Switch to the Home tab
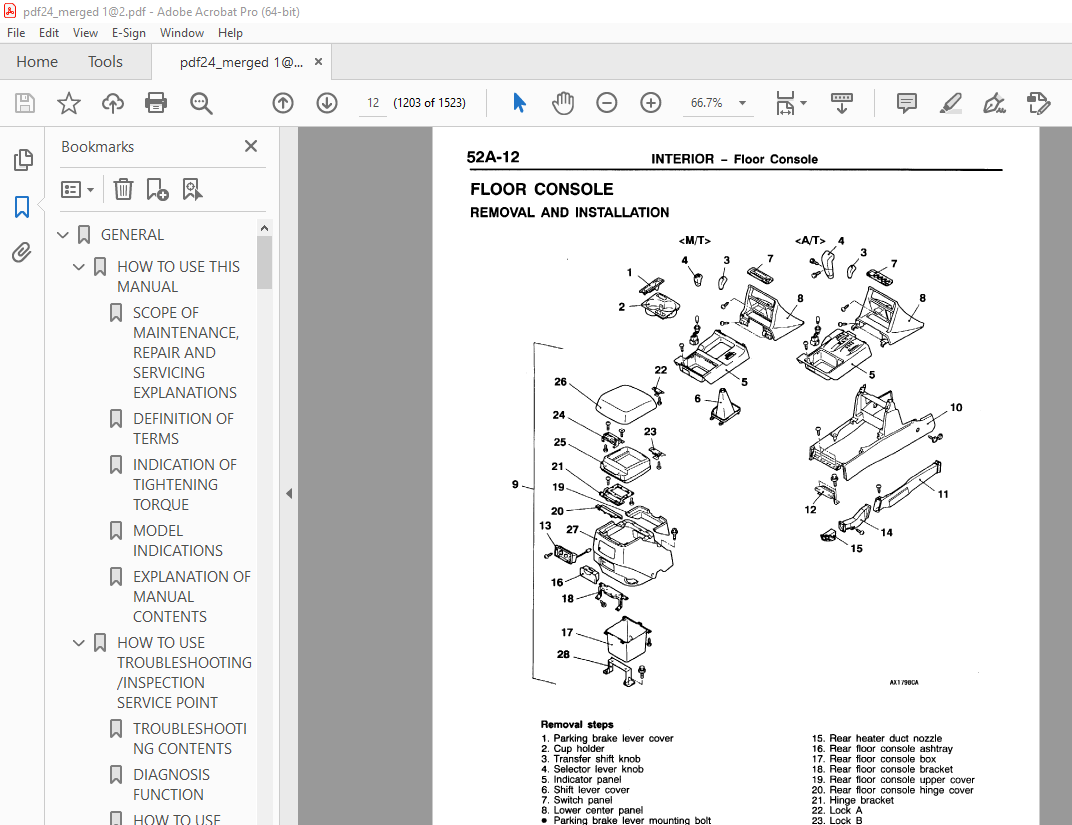1072x825 pixels. (37, 62)
